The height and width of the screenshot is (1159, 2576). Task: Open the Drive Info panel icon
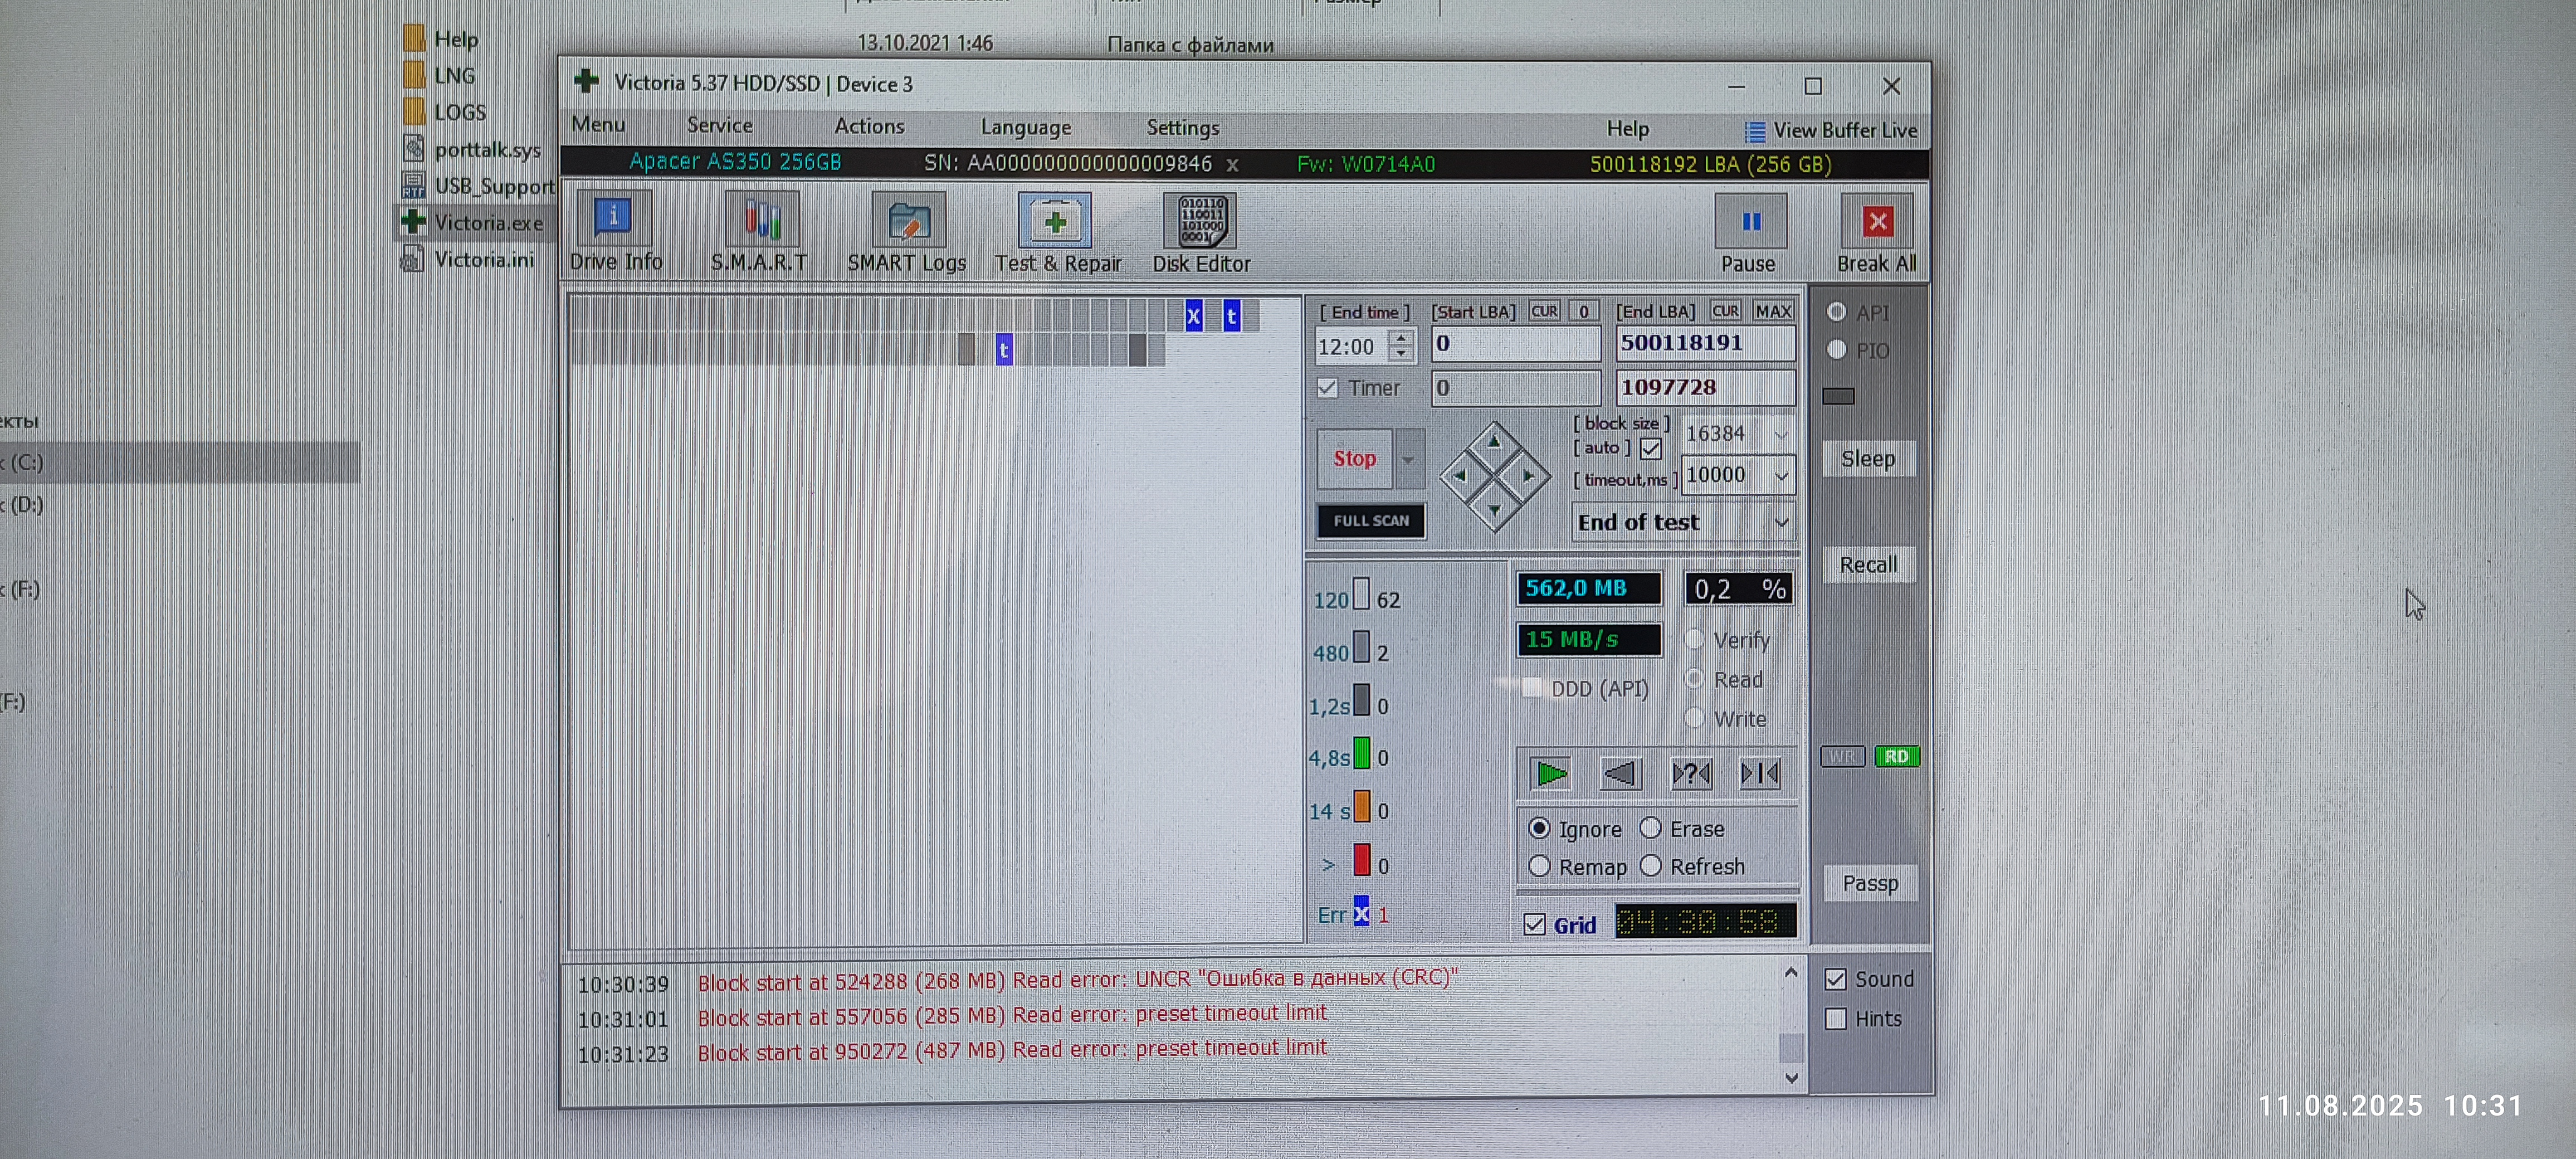coord(613,219)
